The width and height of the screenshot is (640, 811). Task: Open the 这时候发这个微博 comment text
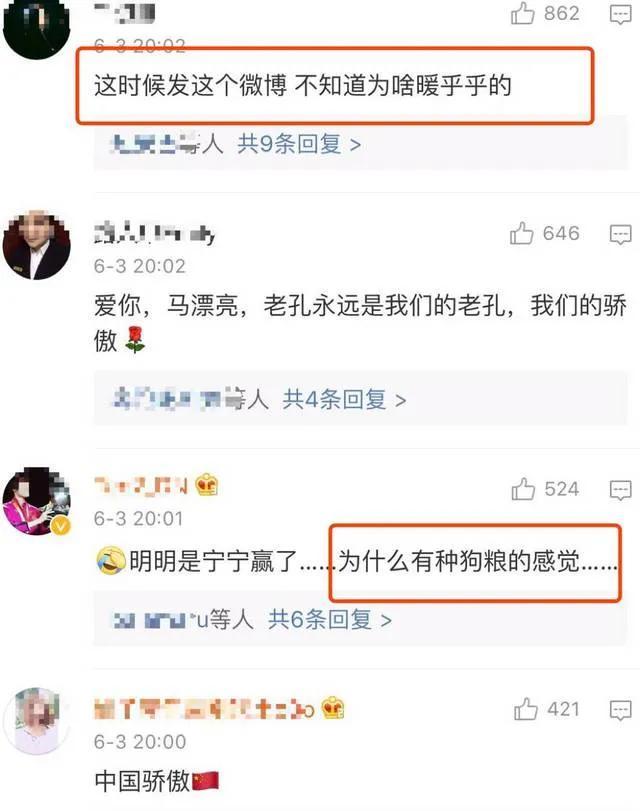pyautogui.click(x=303, y=86)
